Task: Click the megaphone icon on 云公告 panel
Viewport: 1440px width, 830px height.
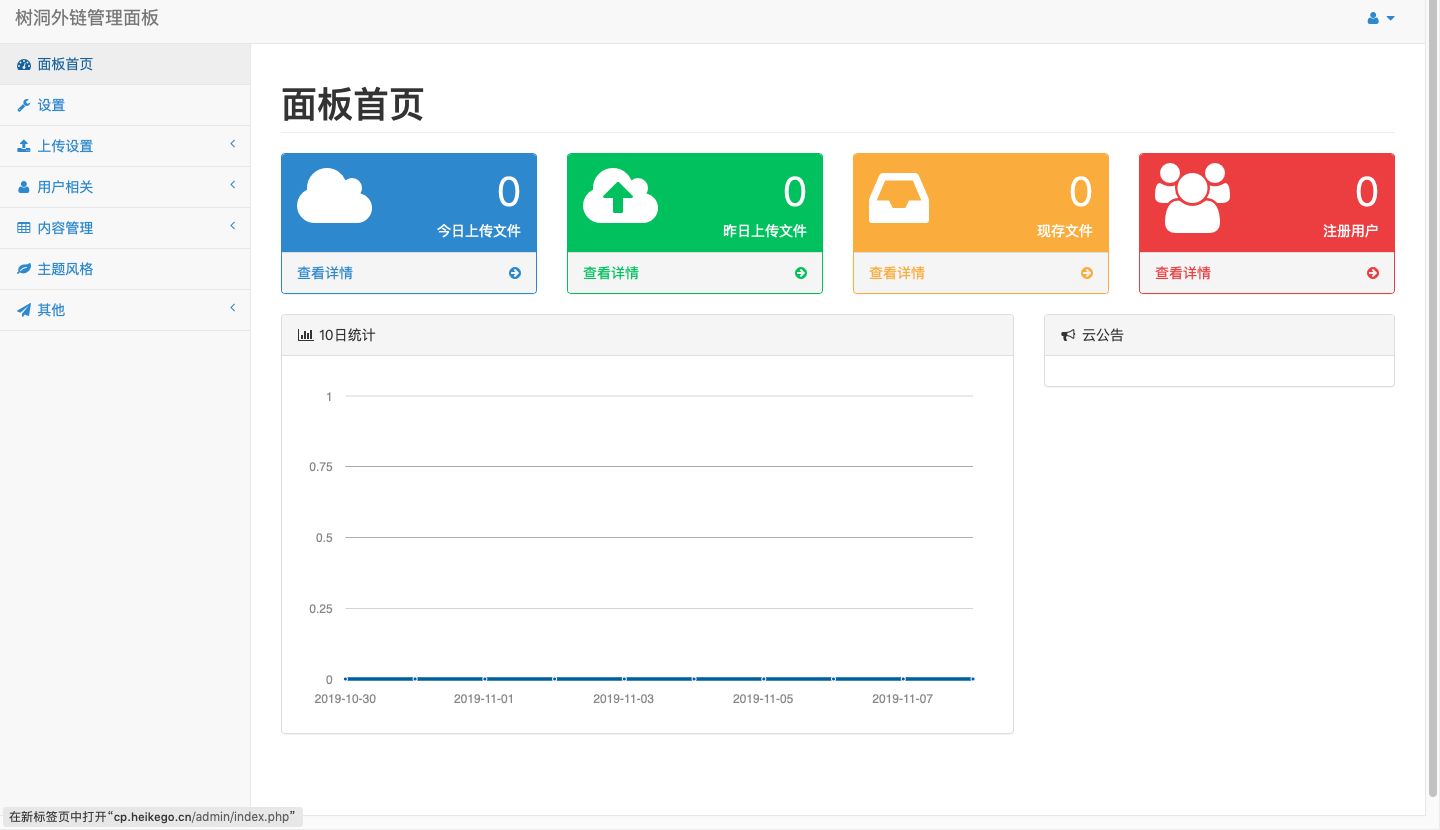Action: [x=1066, y=334]
